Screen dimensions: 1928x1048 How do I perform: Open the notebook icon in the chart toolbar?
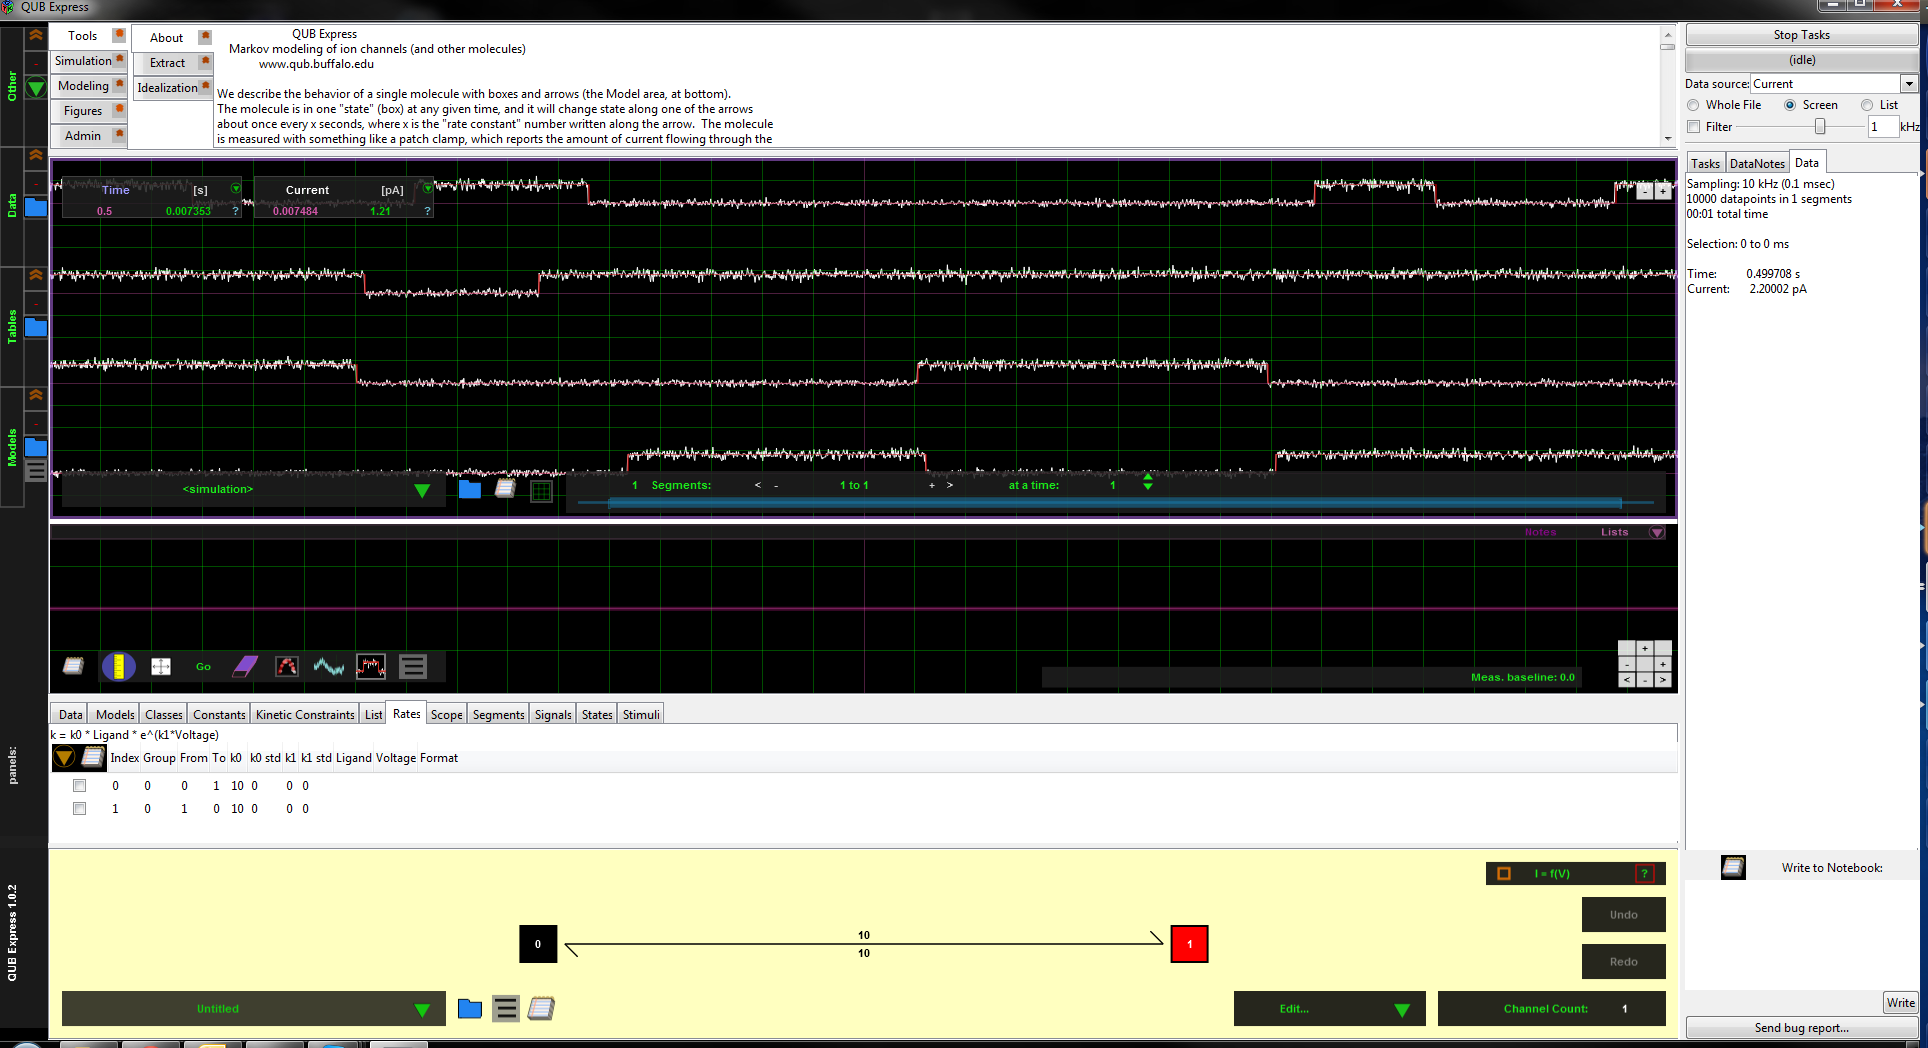(x=74, y=666)
